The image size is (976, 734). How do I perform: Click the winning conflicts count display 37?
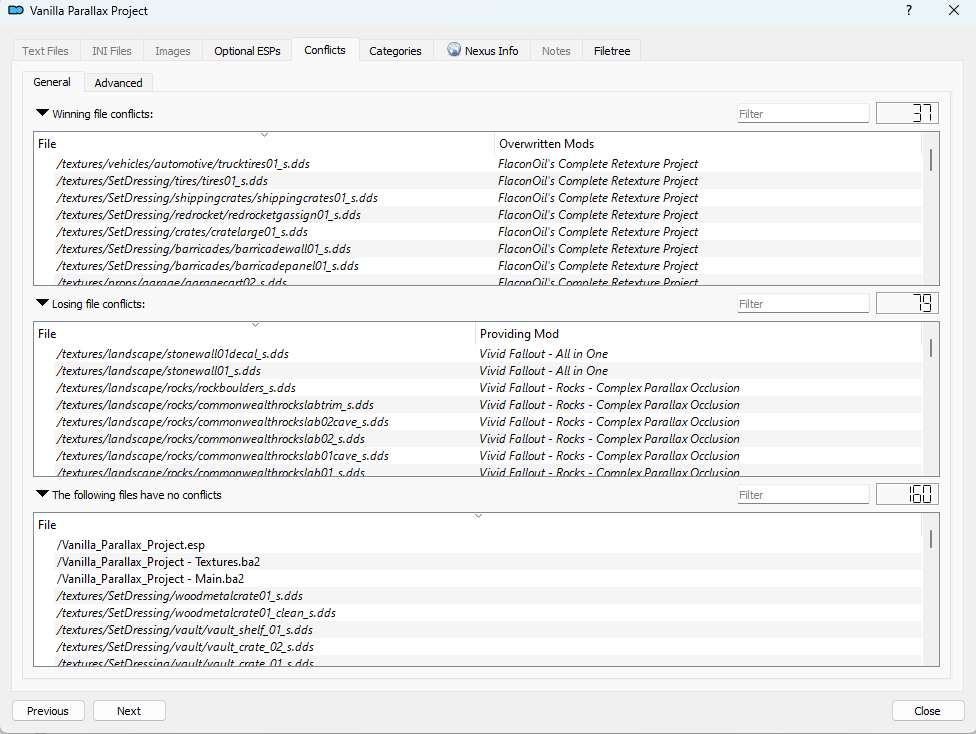tap(907, 113)
